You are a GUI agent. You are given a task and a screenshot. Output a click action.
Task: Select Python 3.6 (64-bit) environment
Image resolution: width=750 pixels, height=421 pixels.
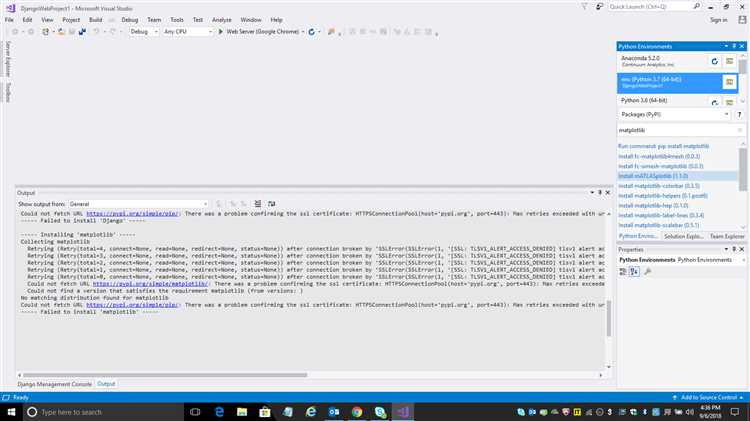click(662, 100)
